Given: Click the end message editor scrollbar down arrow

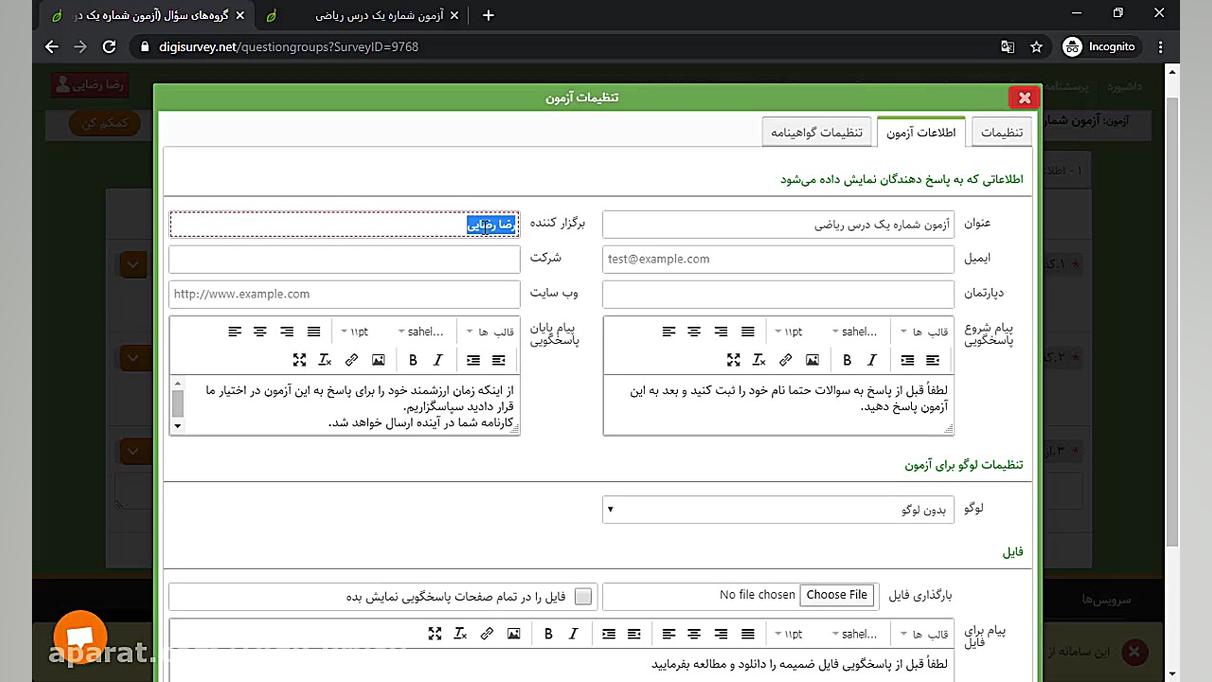Looking at the screenshot, I should pos(178,426).
